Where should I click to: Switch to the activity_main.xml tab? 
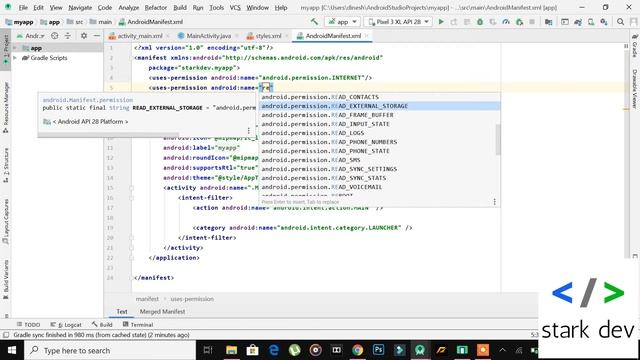point(136,36)
